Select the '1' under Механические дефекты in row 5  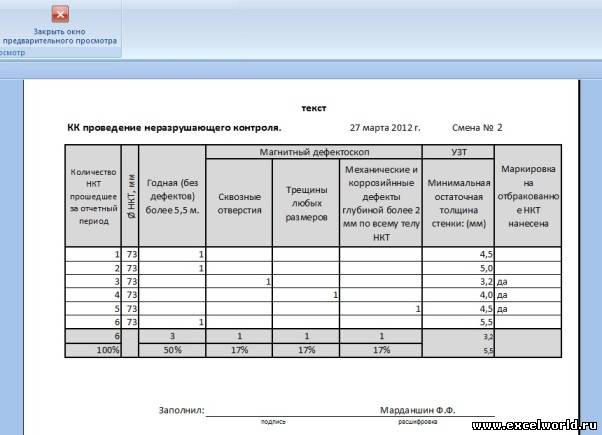coord(418,308)
